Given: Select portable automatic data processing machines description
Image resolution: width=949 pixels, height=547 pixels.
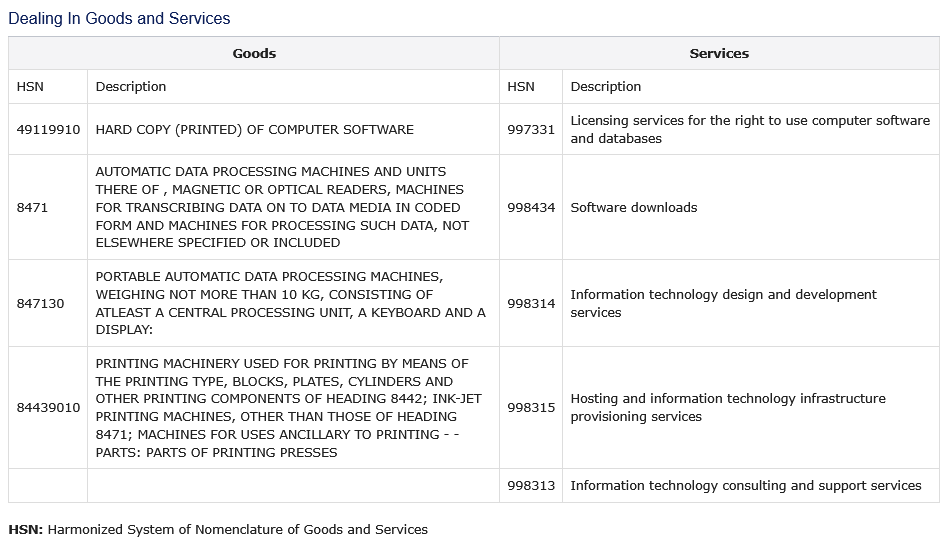Looking at the screenshot, I should 290,303.
